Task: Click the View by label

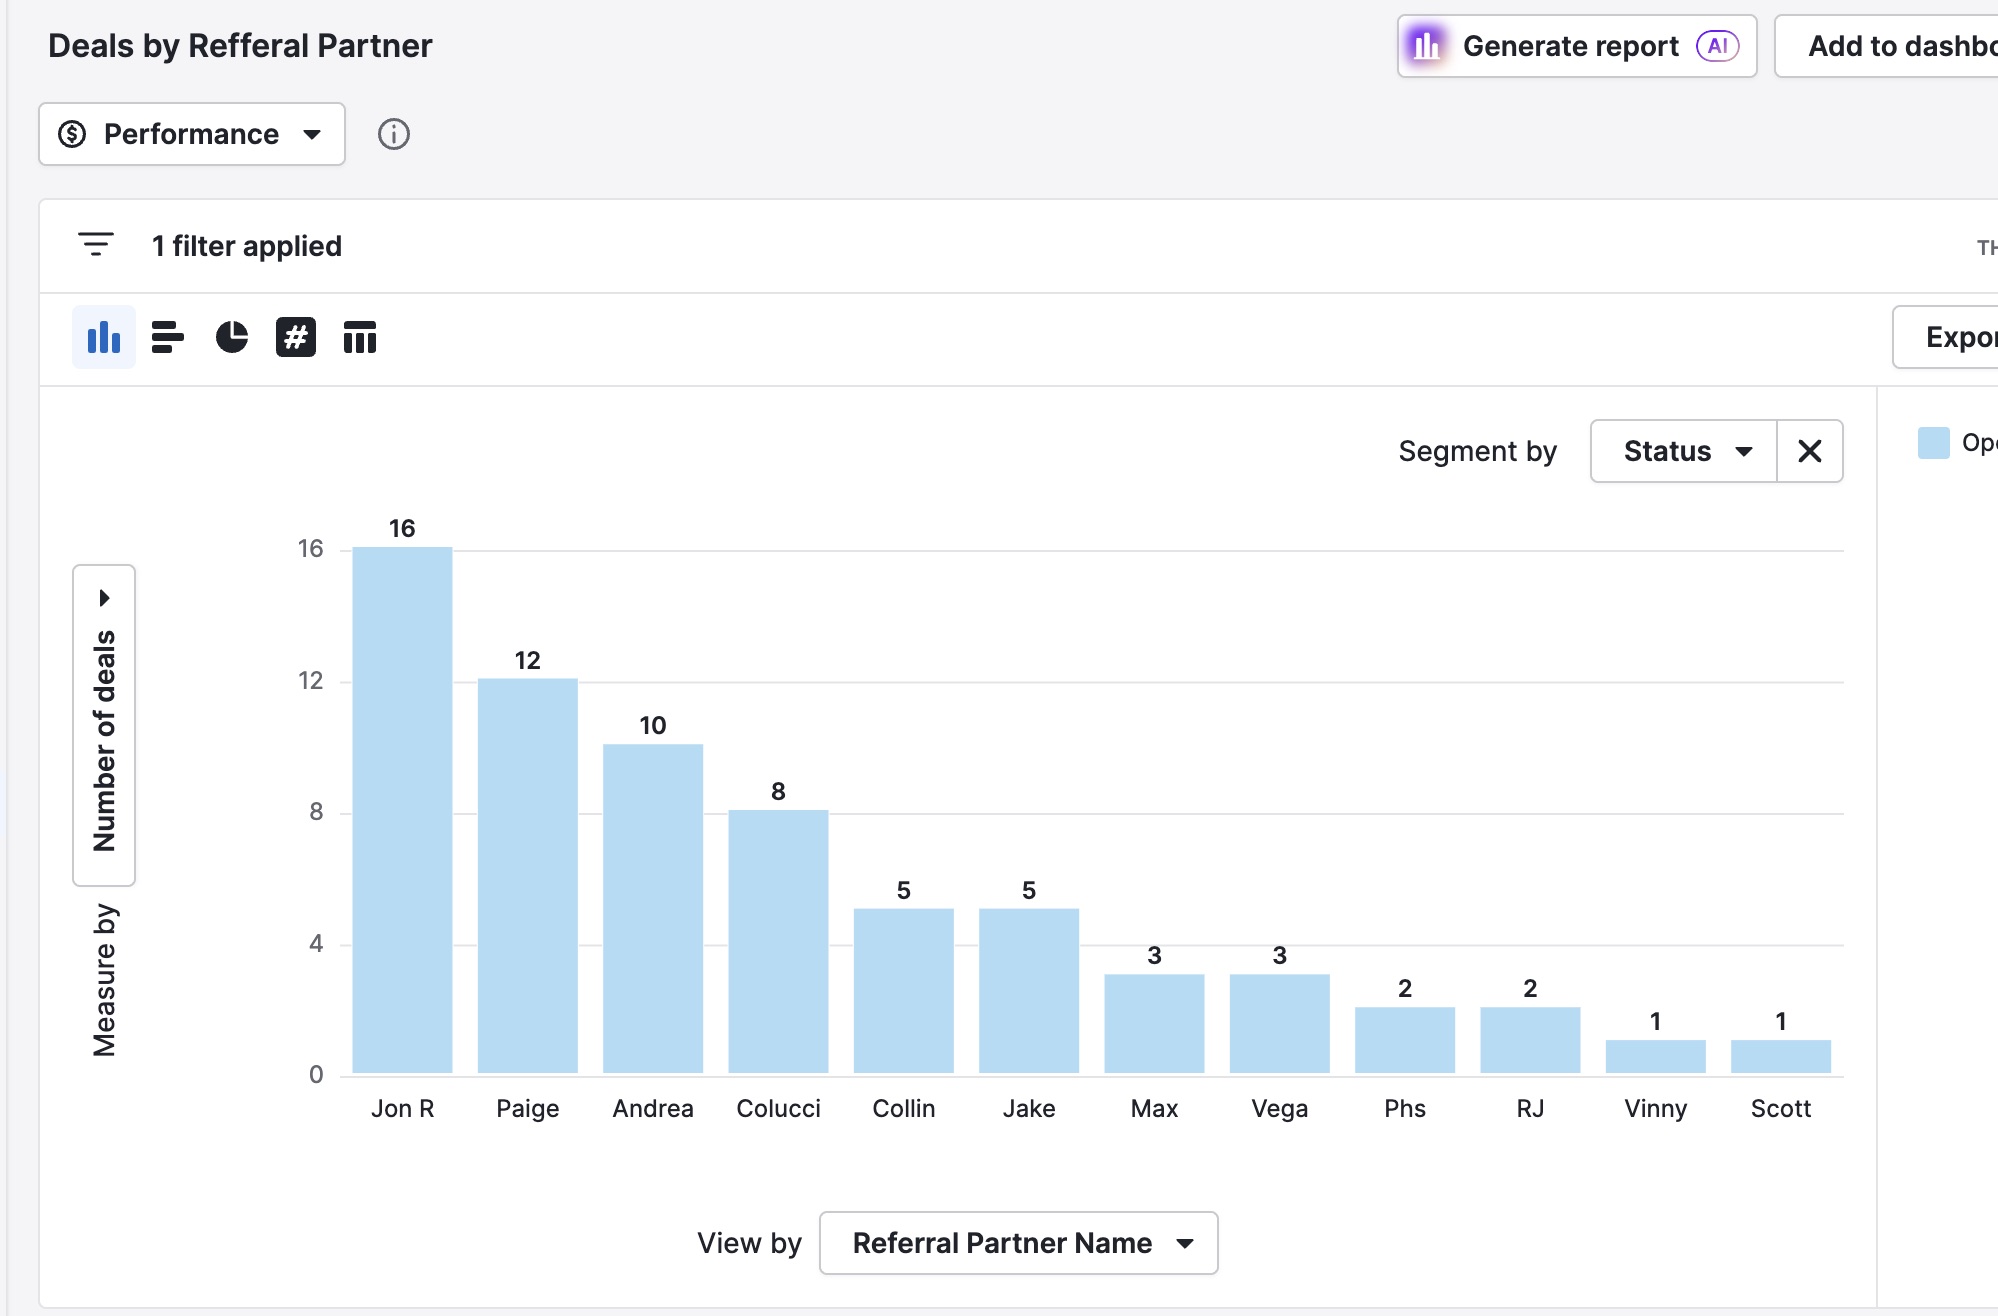Action: pyautogui.click(x=750, y=1243)
